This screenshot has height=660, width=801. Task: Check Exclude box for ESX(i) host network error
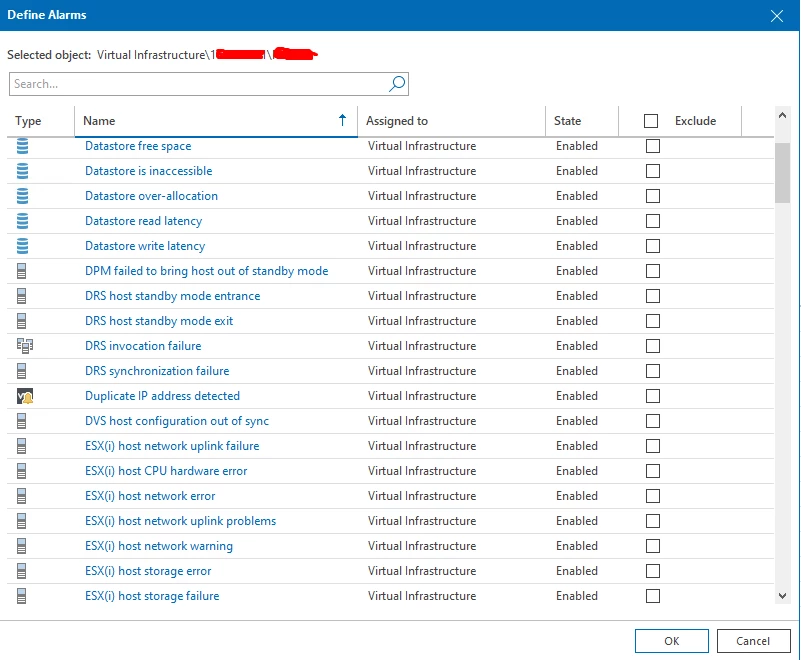pos(653,496)
